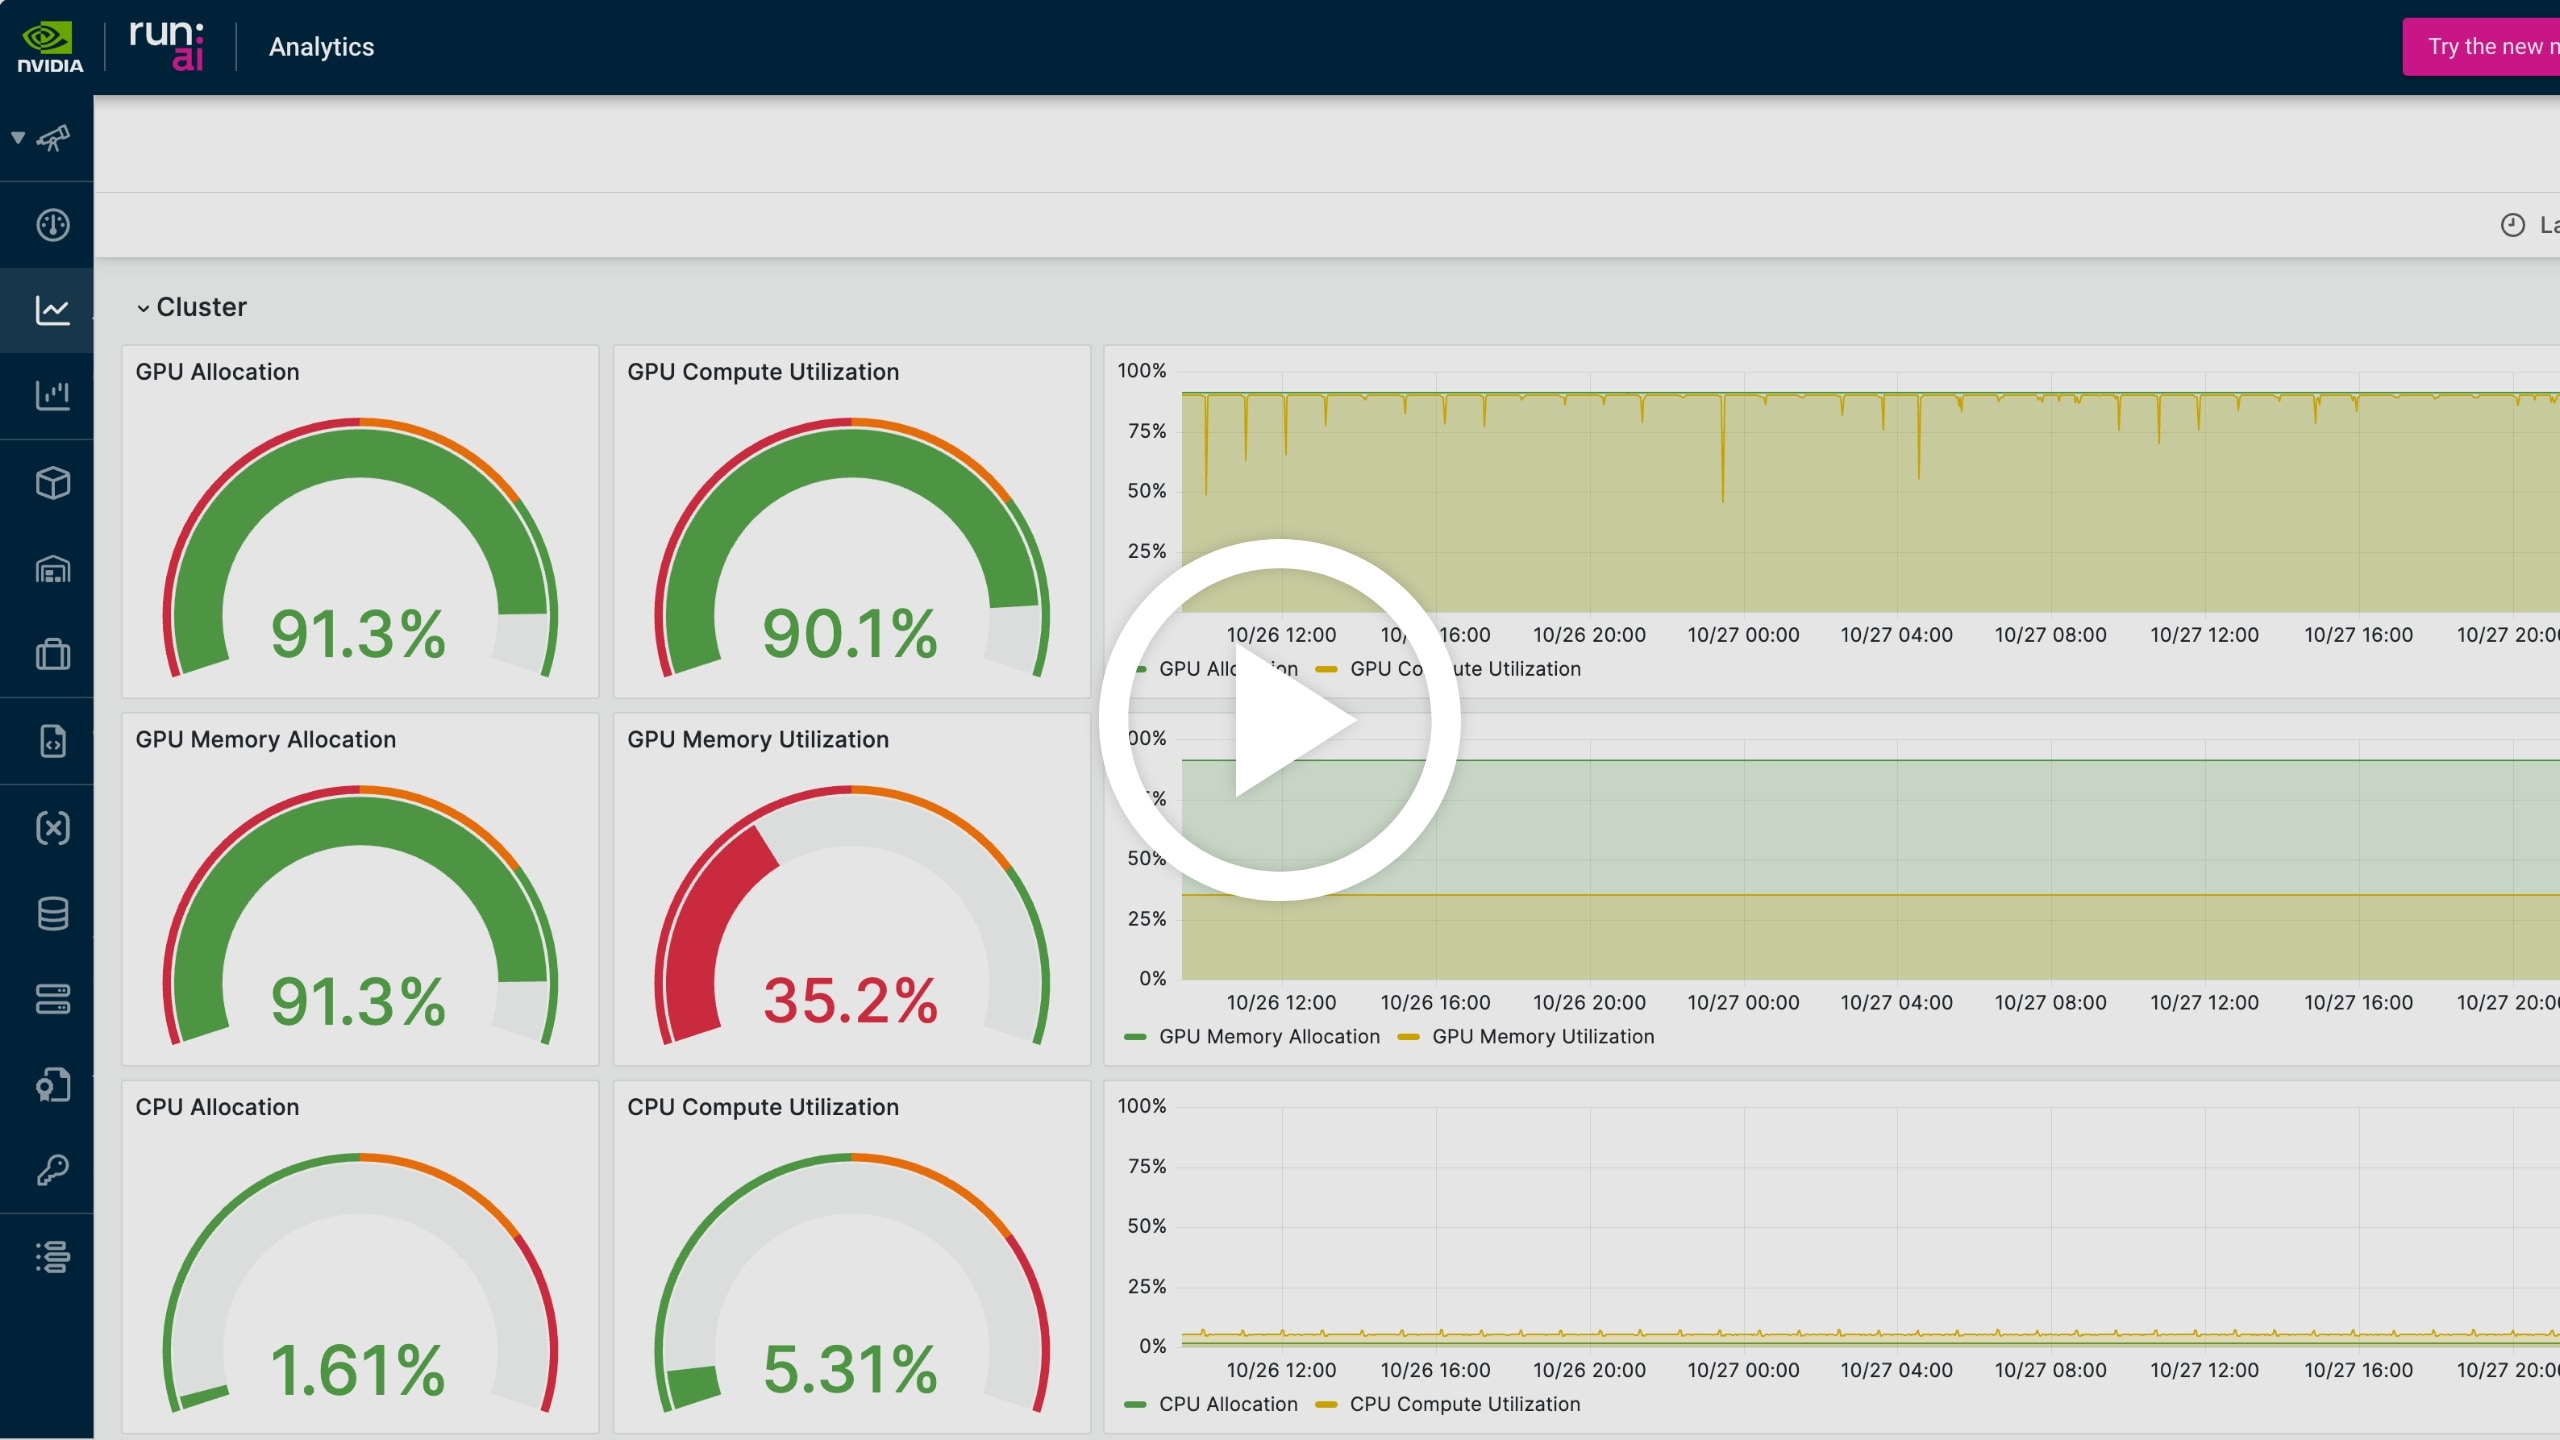The width and height of the screenshot is (2560, 1440).
Task: Click the server rack nodes sidebar icon
Action: point(52,999)
